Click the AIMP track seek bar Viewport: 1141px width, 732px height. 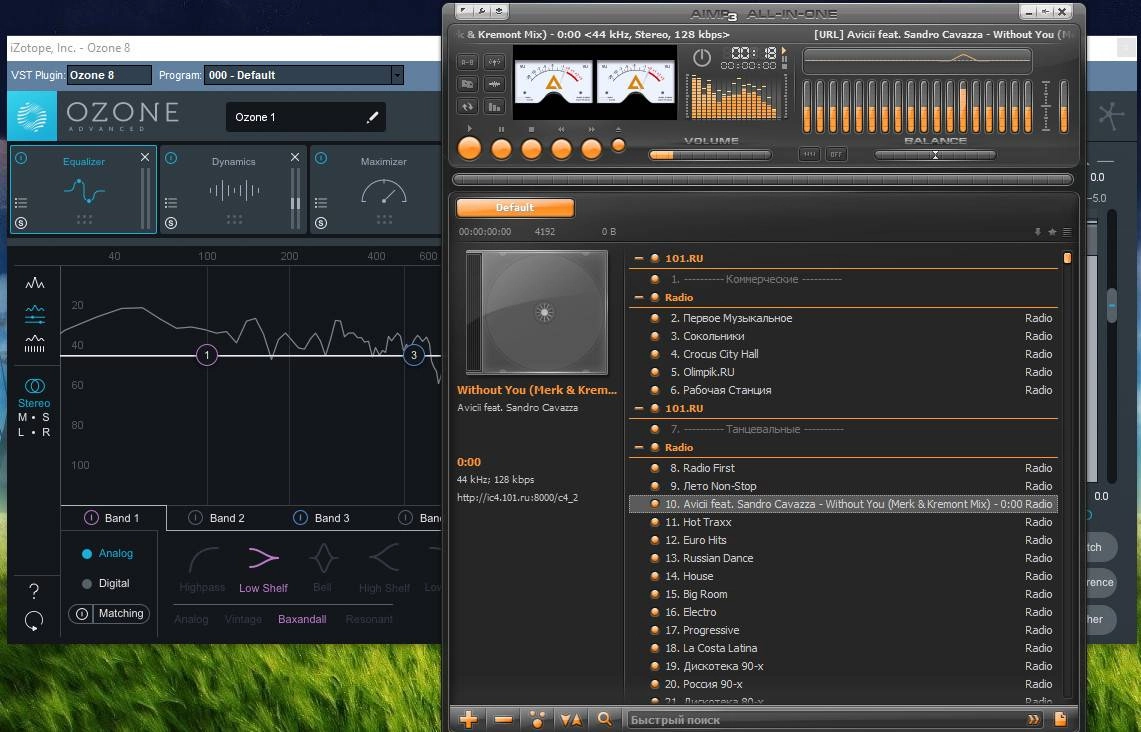pos(763,179)
